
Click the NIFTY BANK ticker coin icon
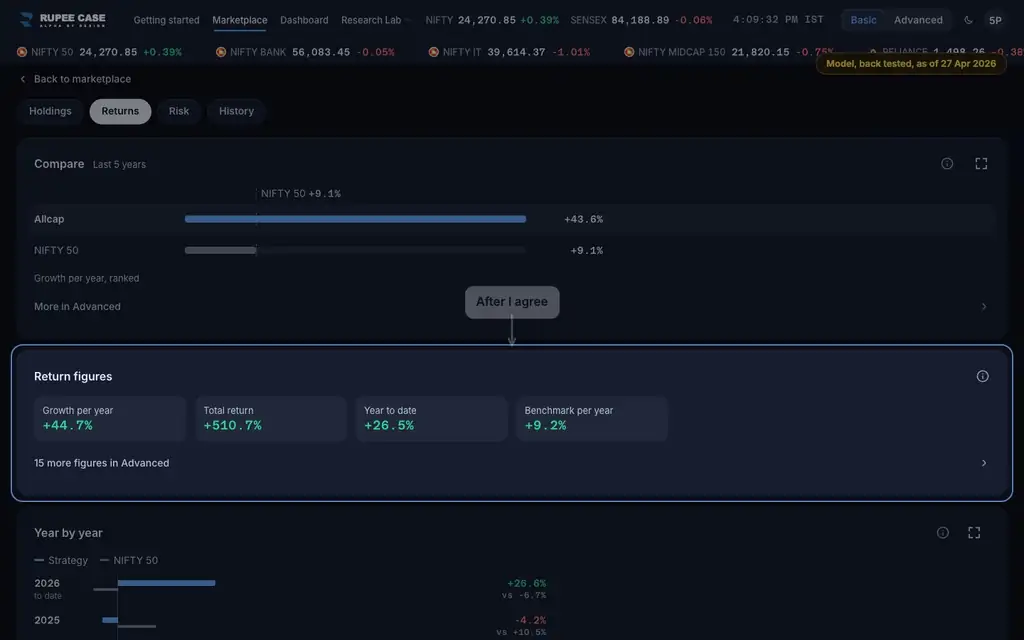pyautogui.click(x=221, y=52)
